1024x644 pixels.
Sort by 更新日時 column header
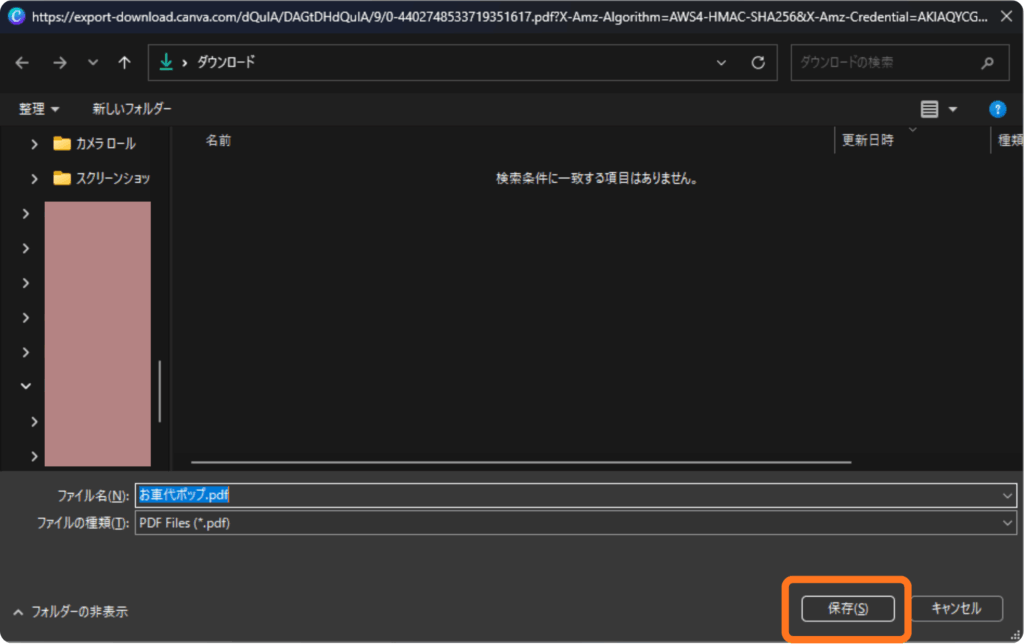pos(868,141)
